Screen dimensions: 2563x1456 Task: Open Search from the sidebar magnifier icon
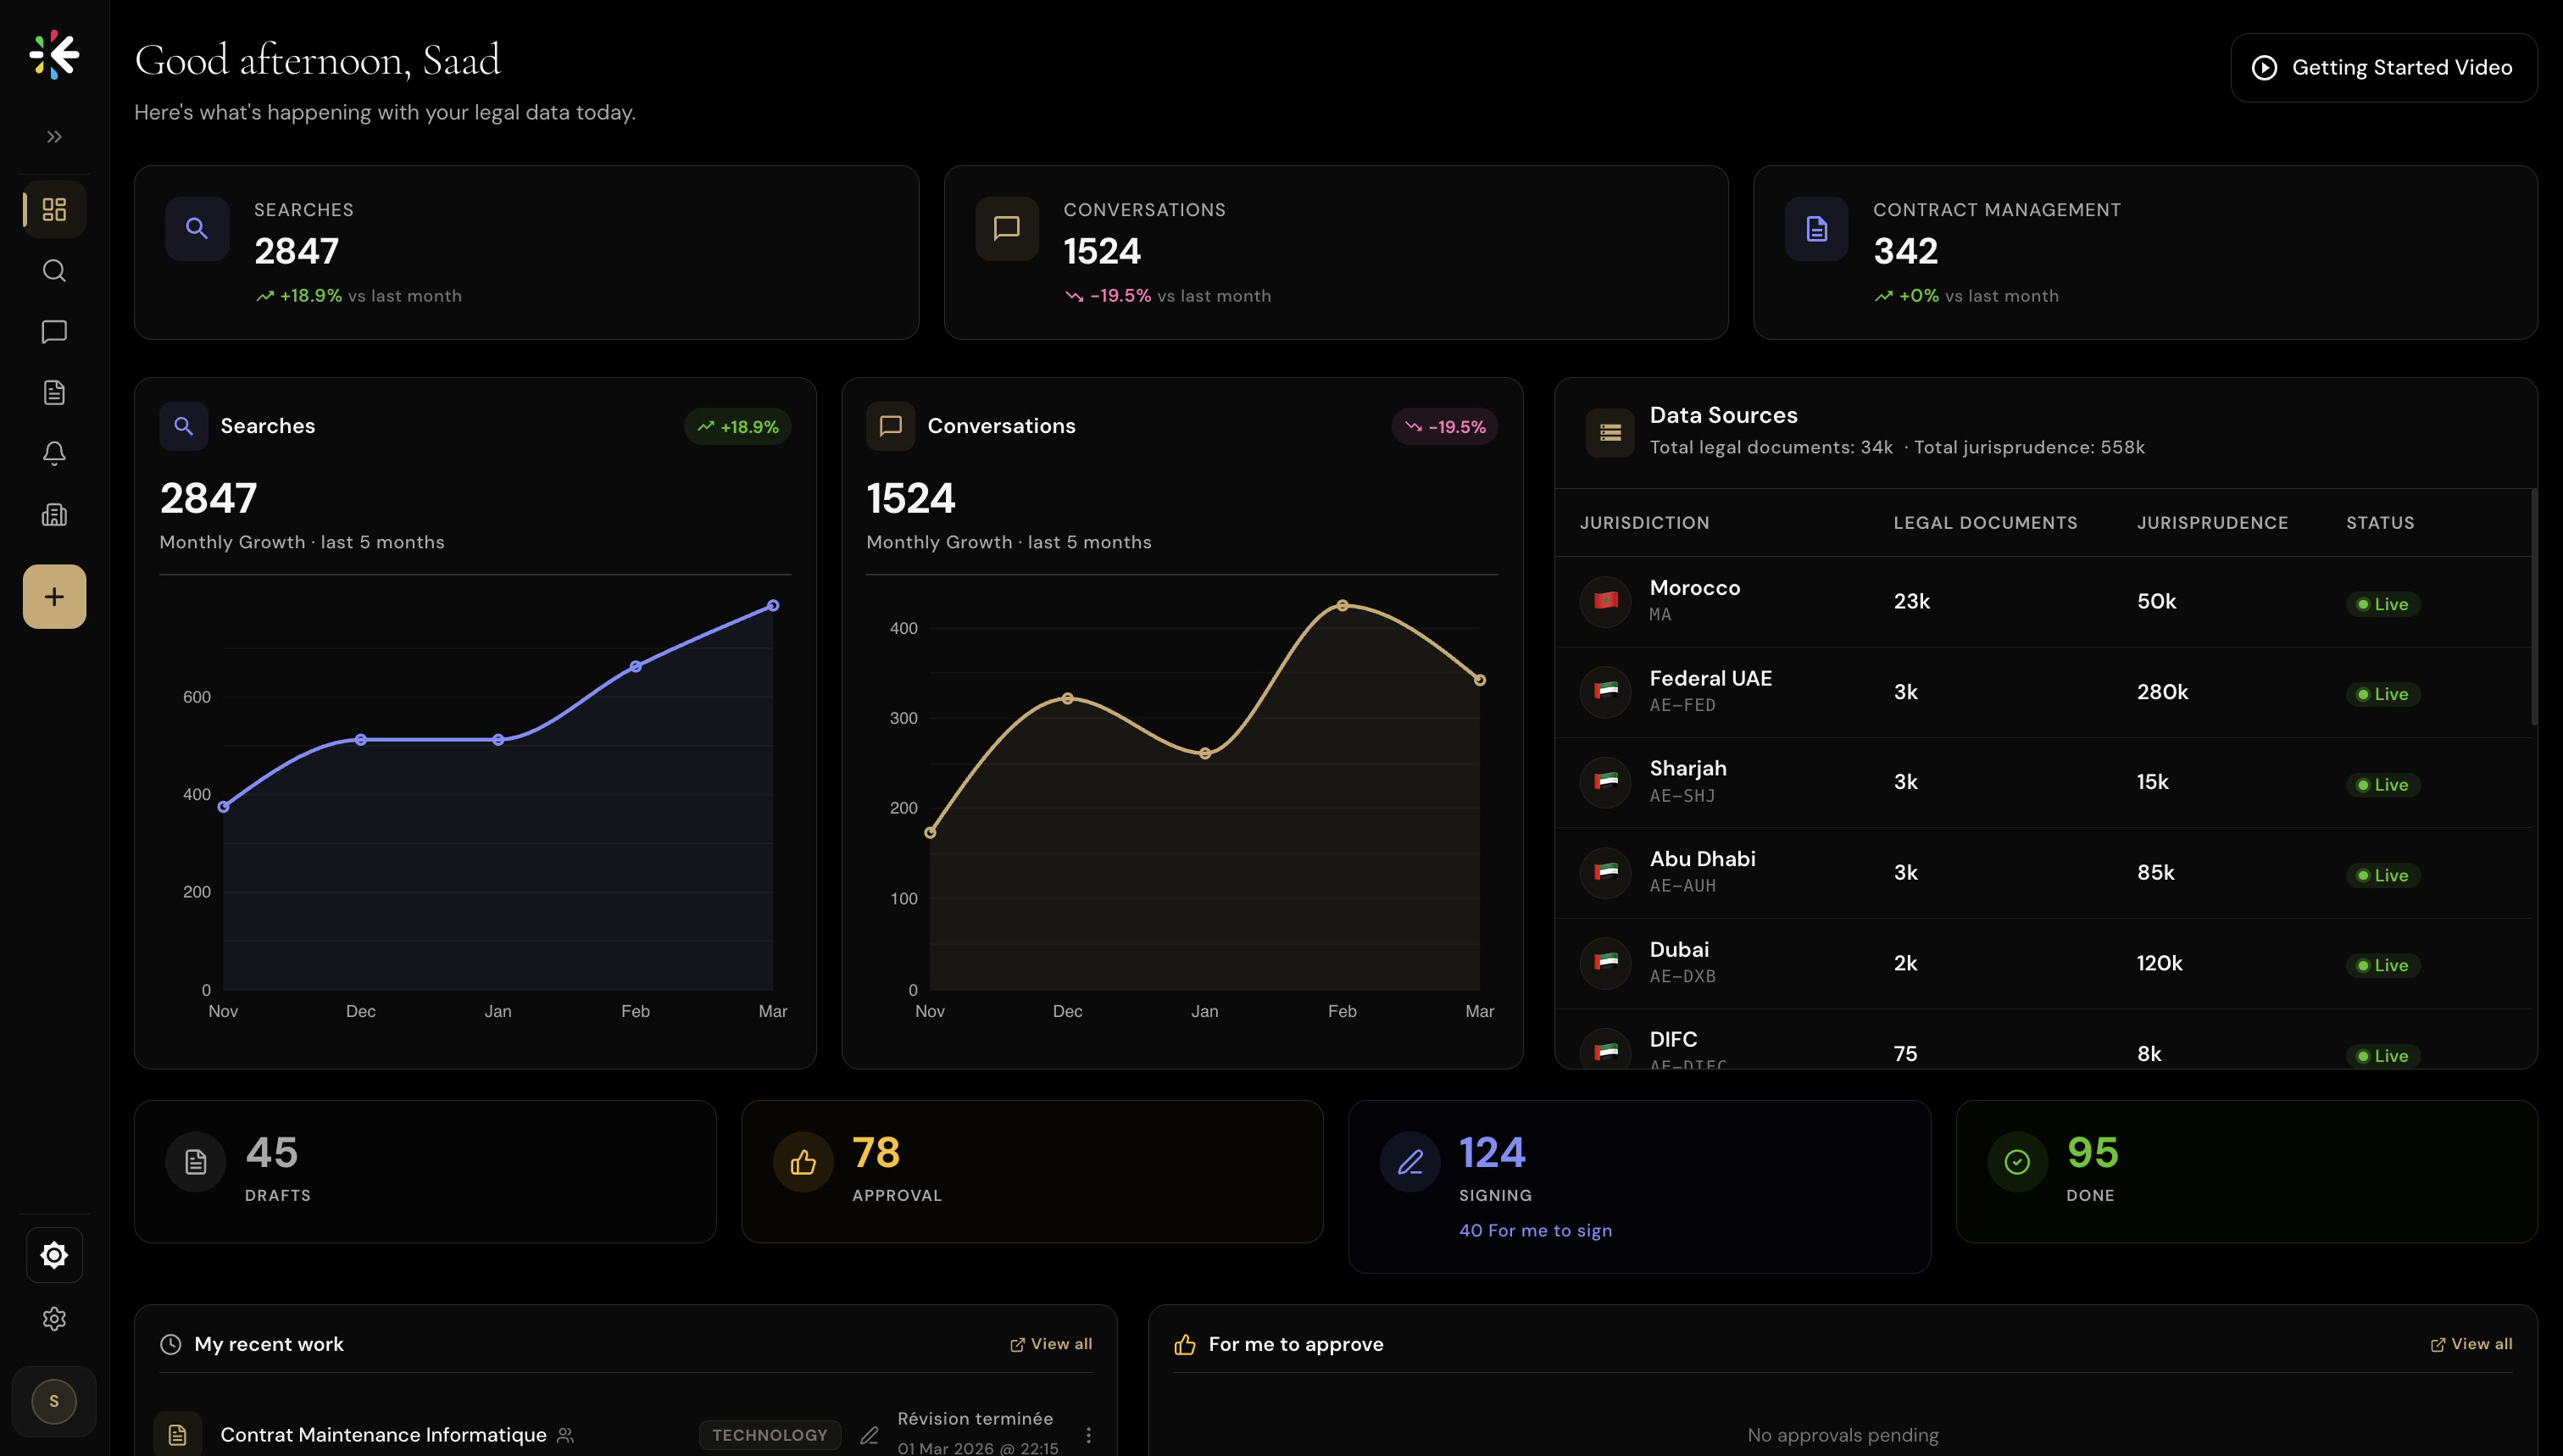[54, 271]
